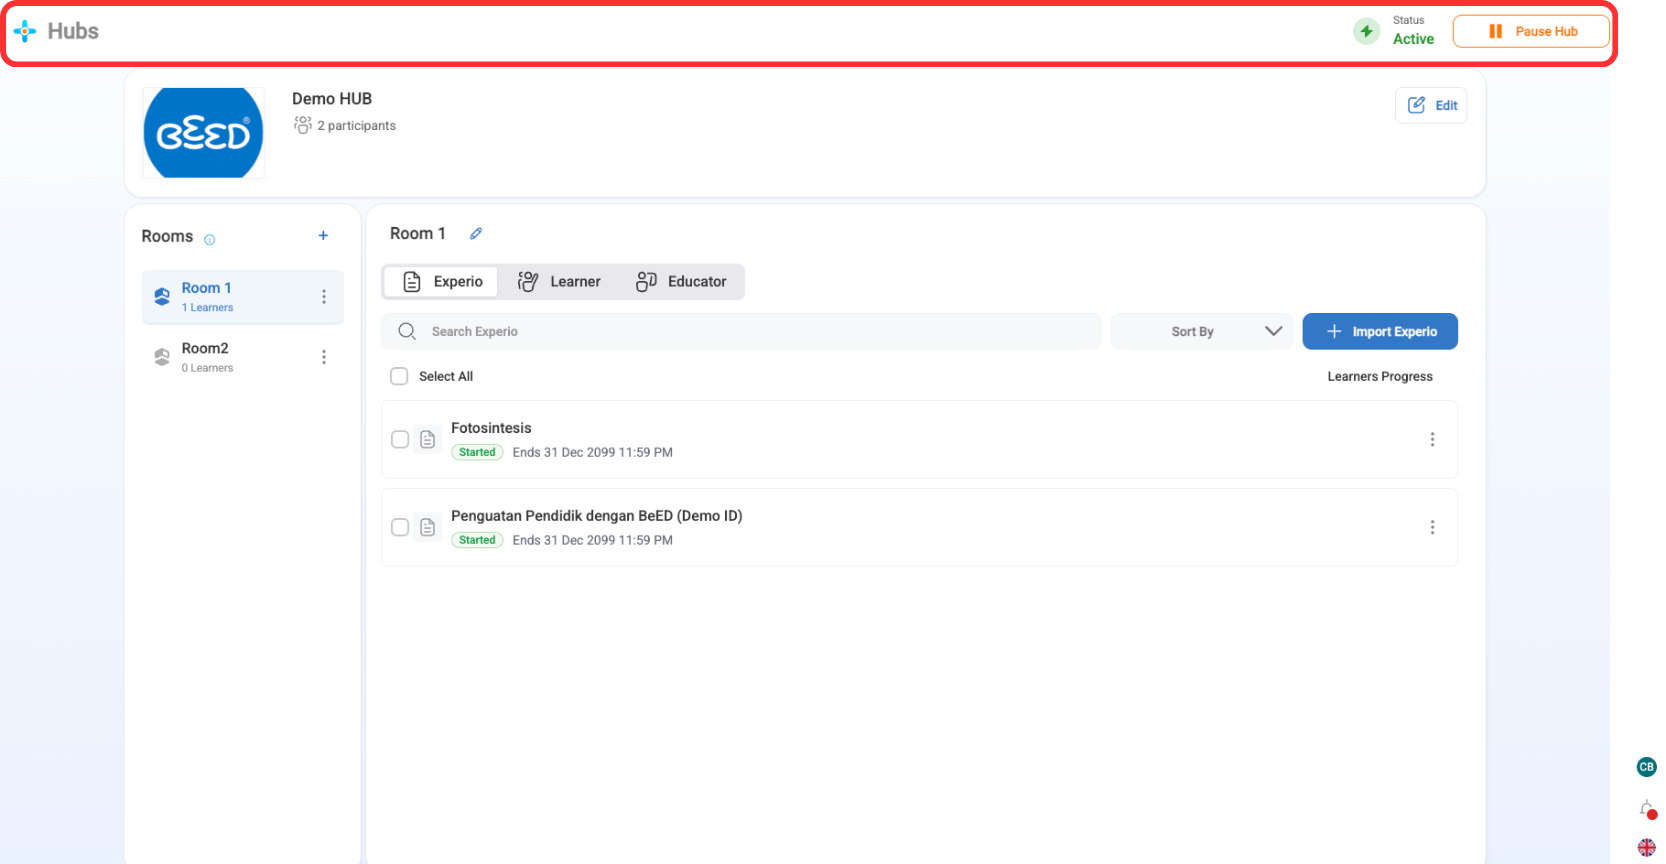Change language via UK flag icon
Screen dimensions: 1666x864
tap(1646, 848)
